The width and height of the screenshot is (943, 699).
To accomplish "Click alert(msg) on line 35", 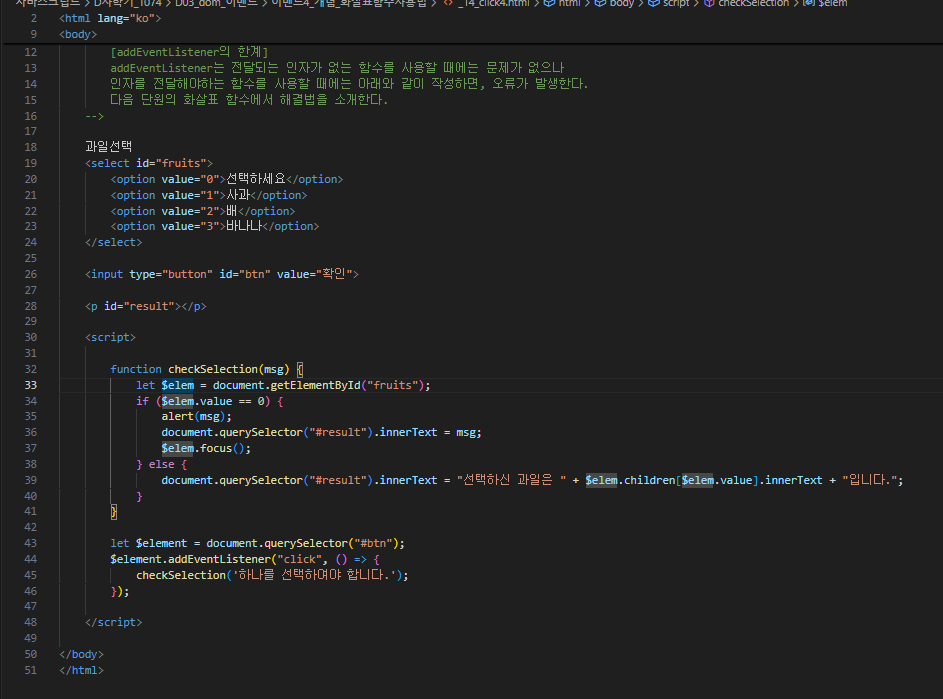I will (193, 416).
